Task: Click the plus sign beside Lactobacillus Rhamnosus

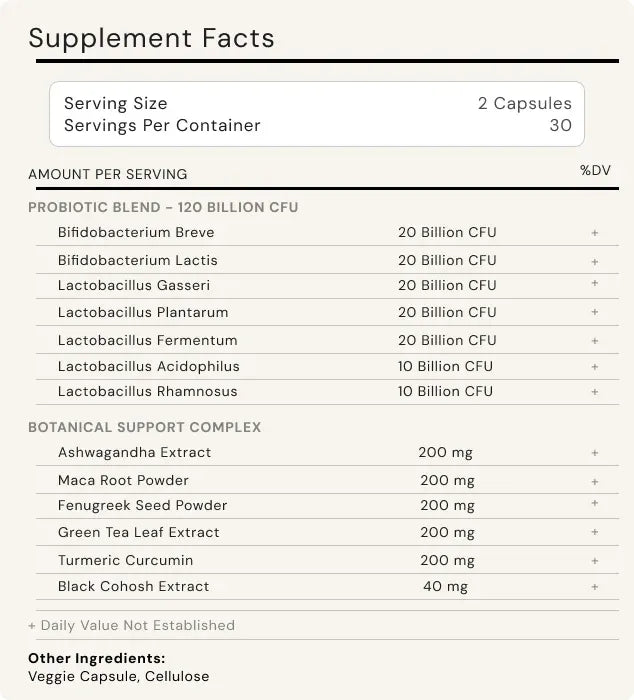Action: [x=594, y=392]
